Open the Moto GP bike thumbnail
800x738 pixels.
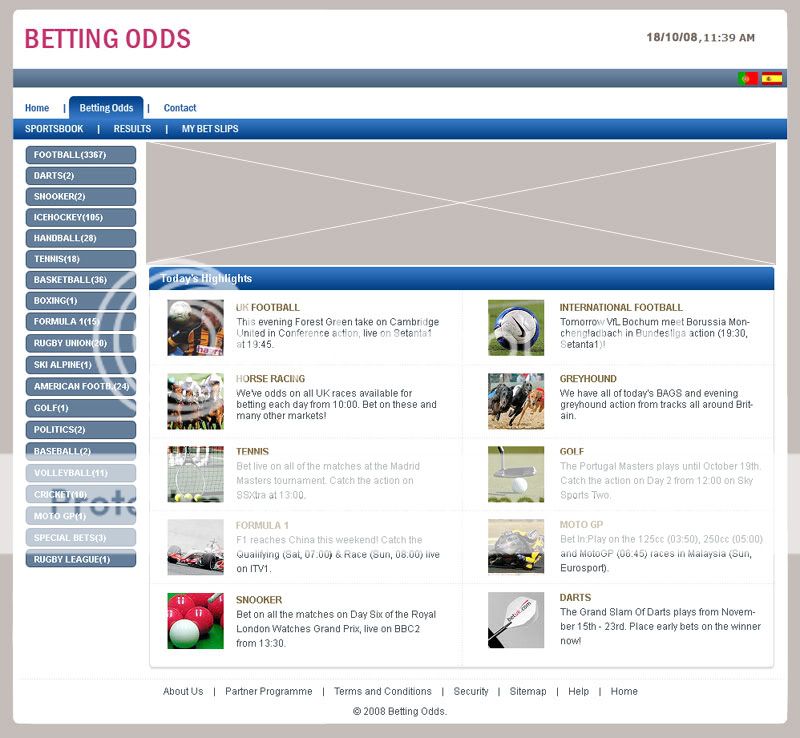coord(516,547)
